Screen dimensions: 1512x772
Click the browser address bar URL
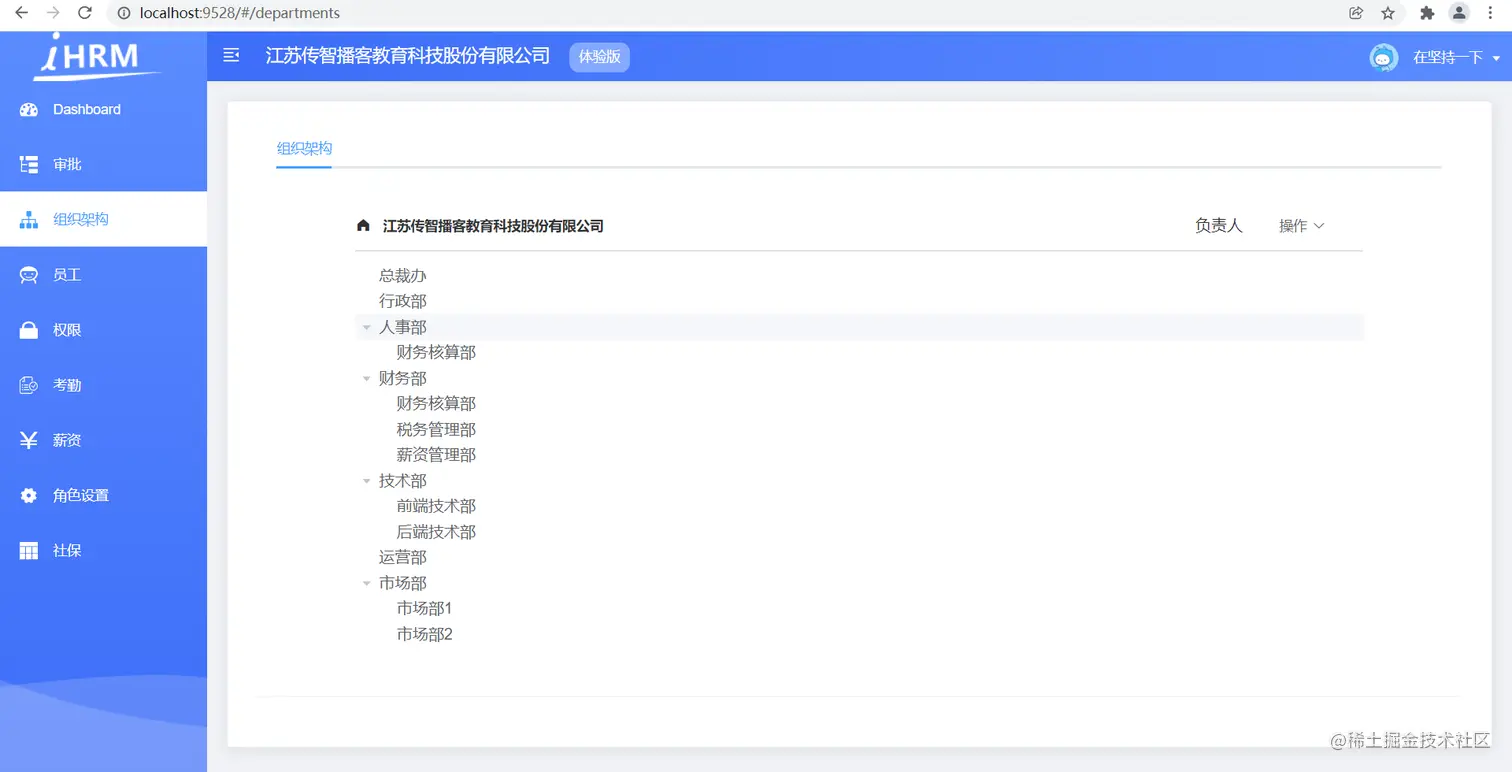[x=240, y=13]
